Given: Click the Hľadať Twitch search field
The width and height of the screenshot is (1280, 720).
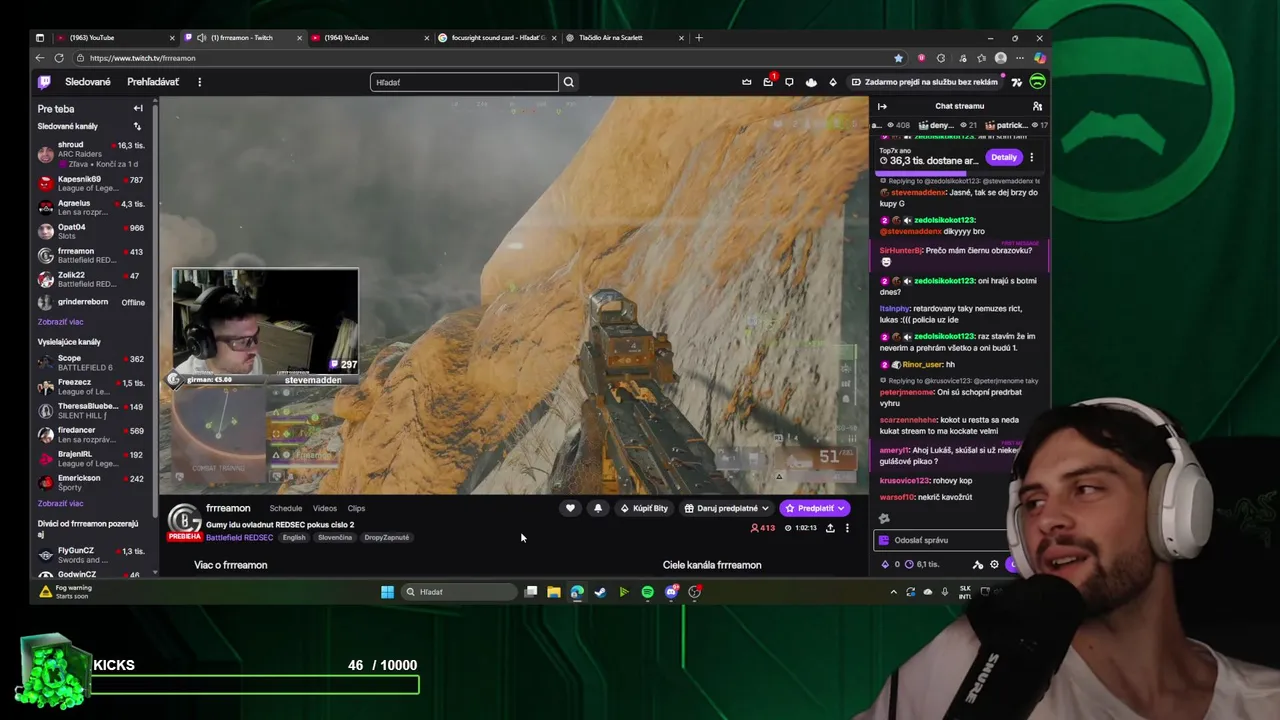Looking at the screenshot, I should pyautogui.click(x=464, y=82).
